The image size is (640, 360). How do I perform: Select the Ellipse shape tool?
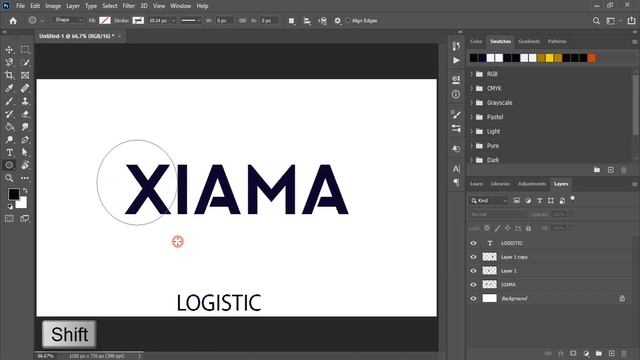[x=9, y=165]
